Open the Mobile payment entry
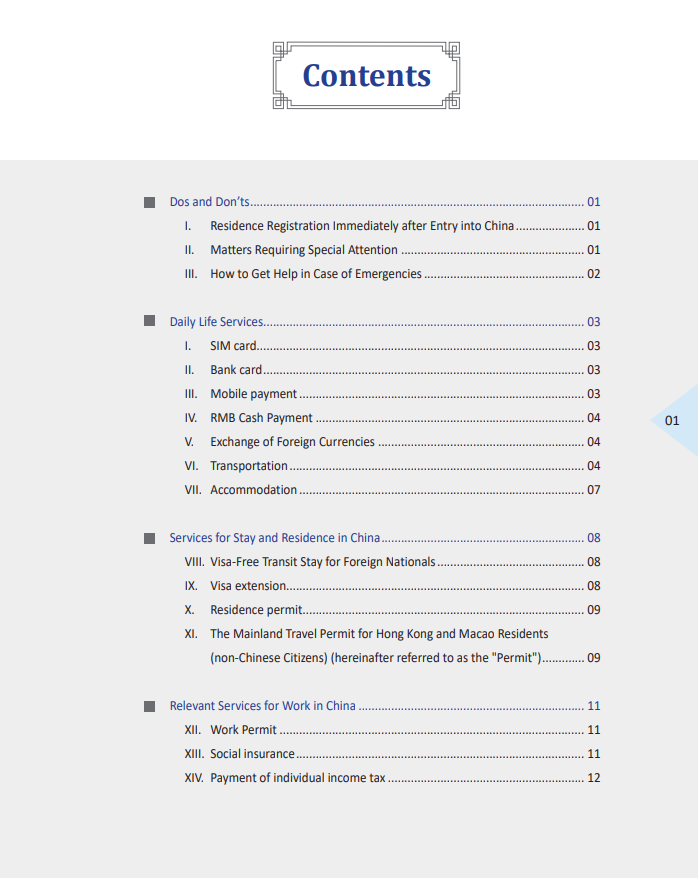The image size is (698, 880). coord(253,394)
